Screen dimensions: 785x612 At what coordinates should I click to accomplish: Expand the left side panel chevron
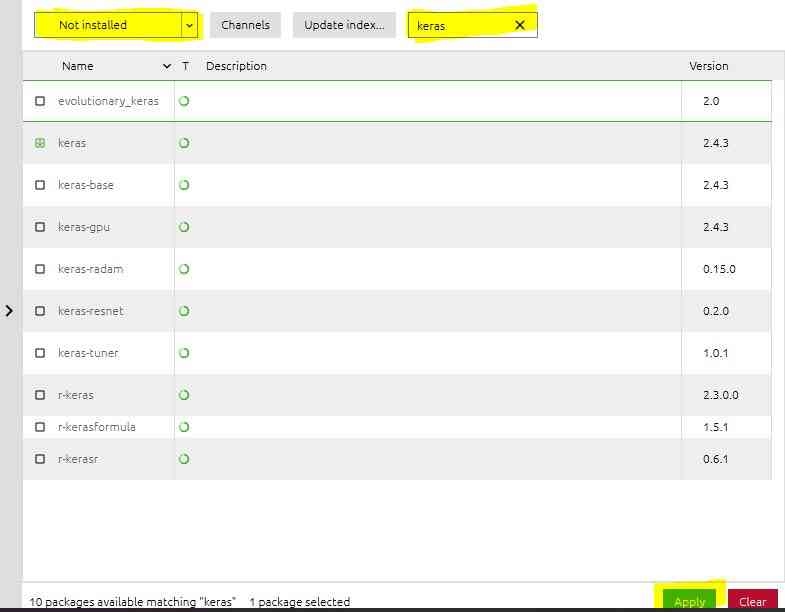pyautogui.click(x=9, y=311)
